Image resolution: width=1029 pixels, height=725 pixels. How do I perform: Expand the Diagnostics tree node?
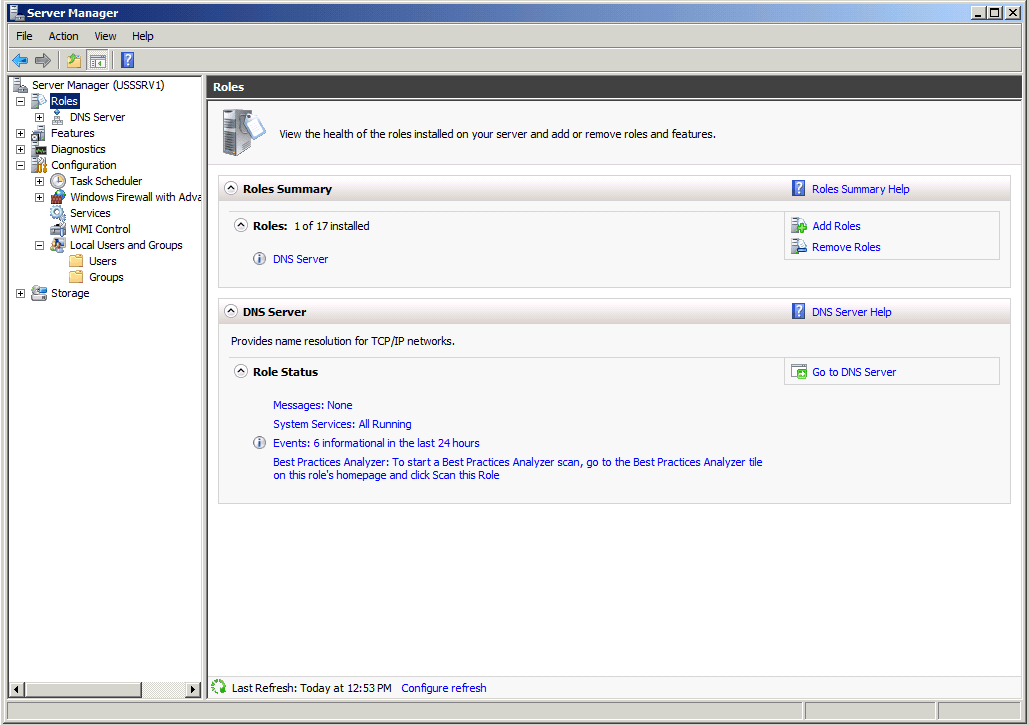[20, 150]
